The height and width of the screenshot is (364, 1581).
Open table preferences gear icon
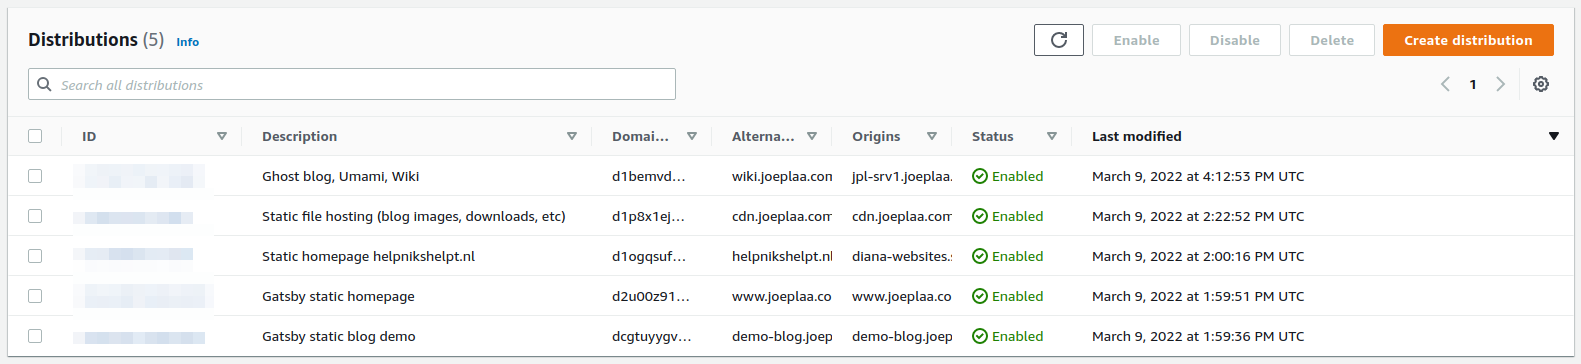(1541, 84)
